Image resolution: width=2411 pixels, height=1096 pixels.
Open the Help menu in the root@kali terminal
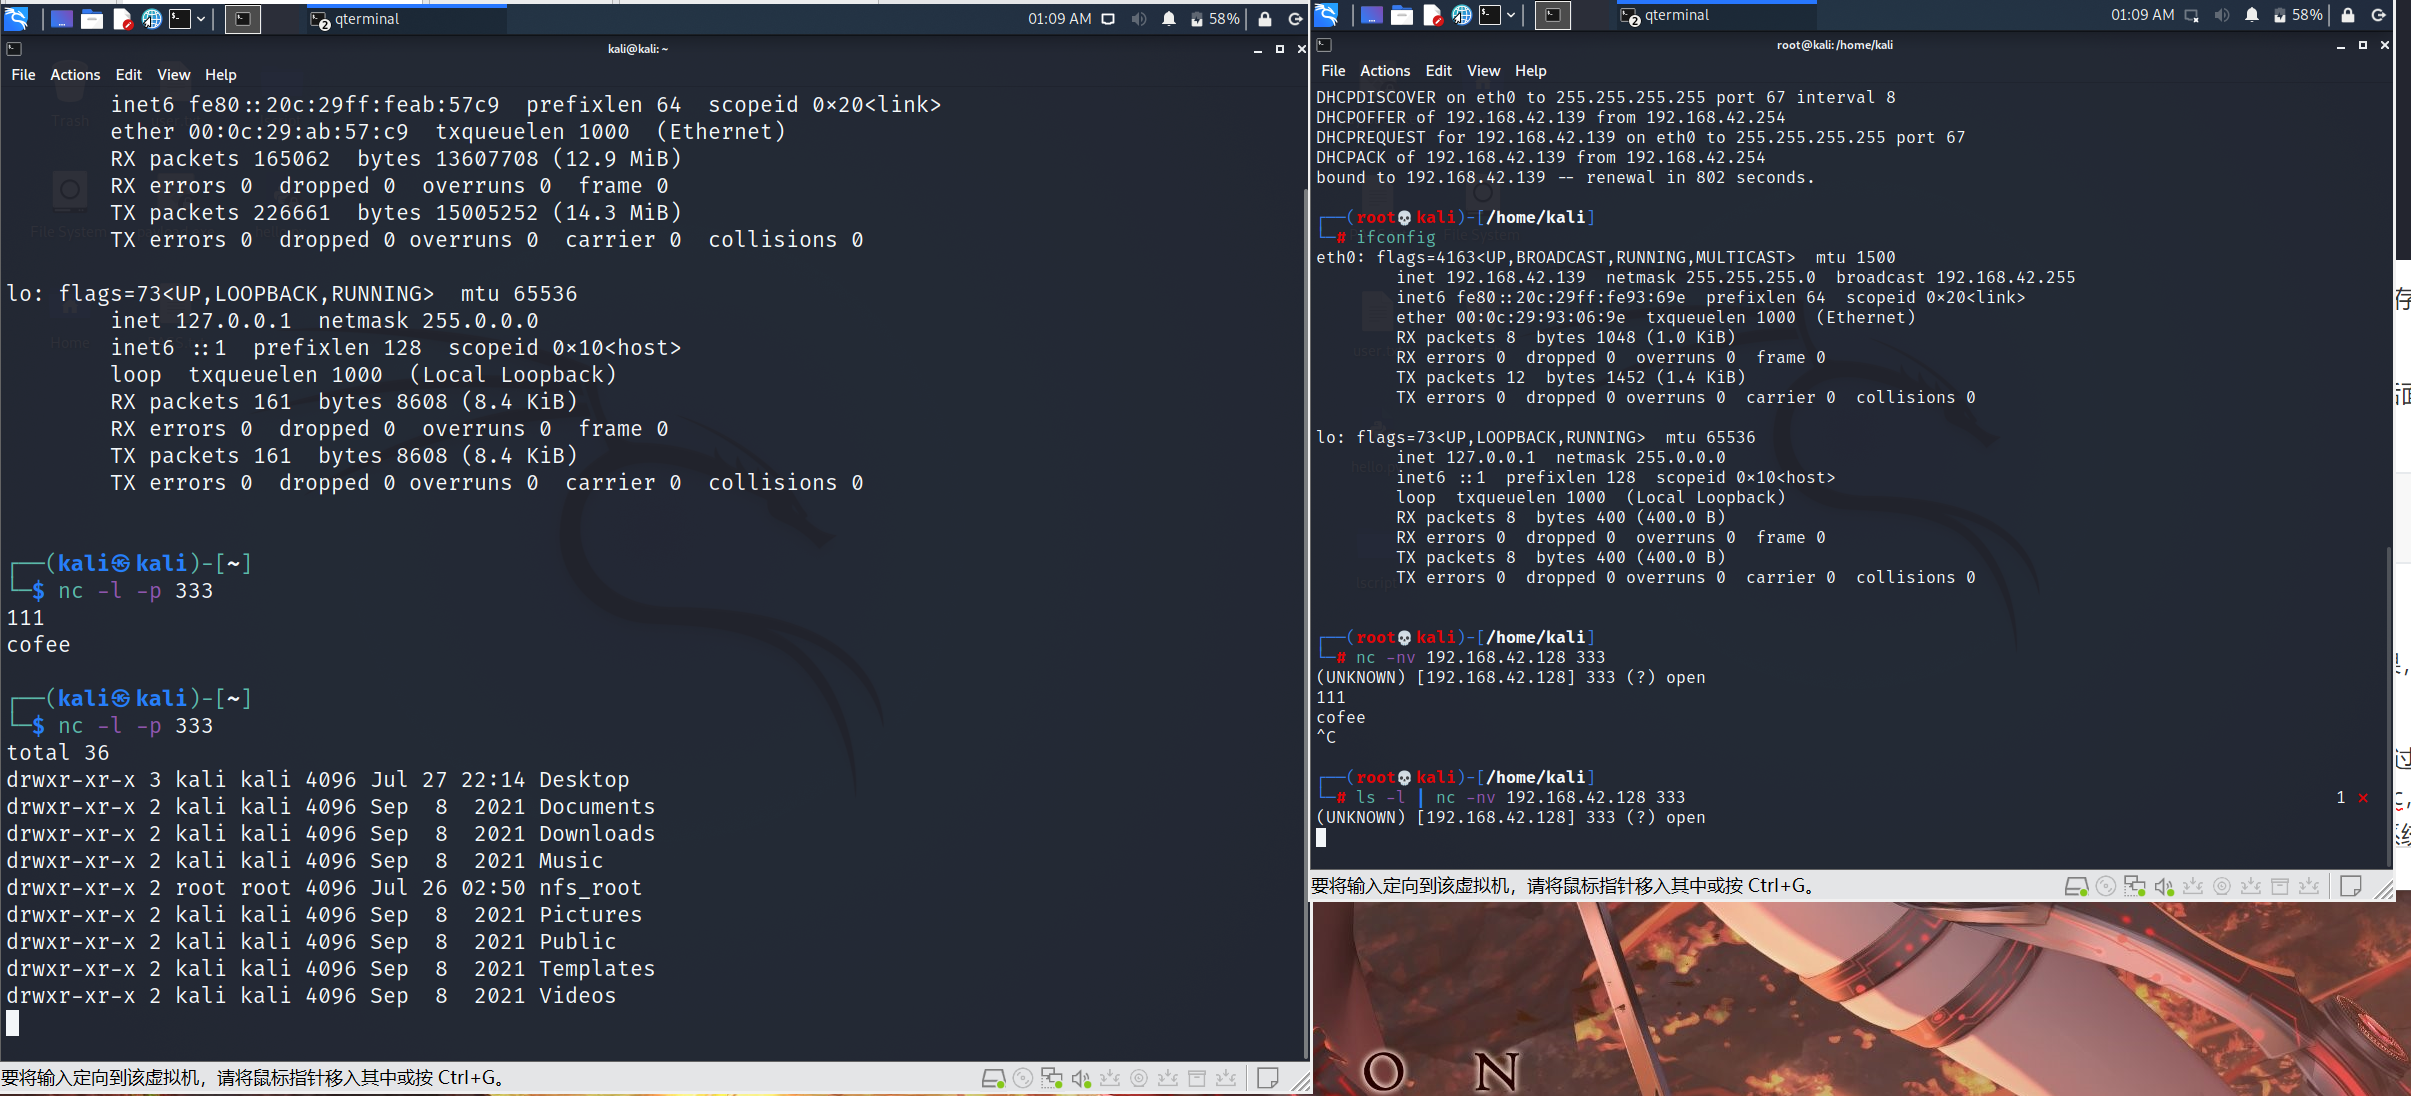1530,71
